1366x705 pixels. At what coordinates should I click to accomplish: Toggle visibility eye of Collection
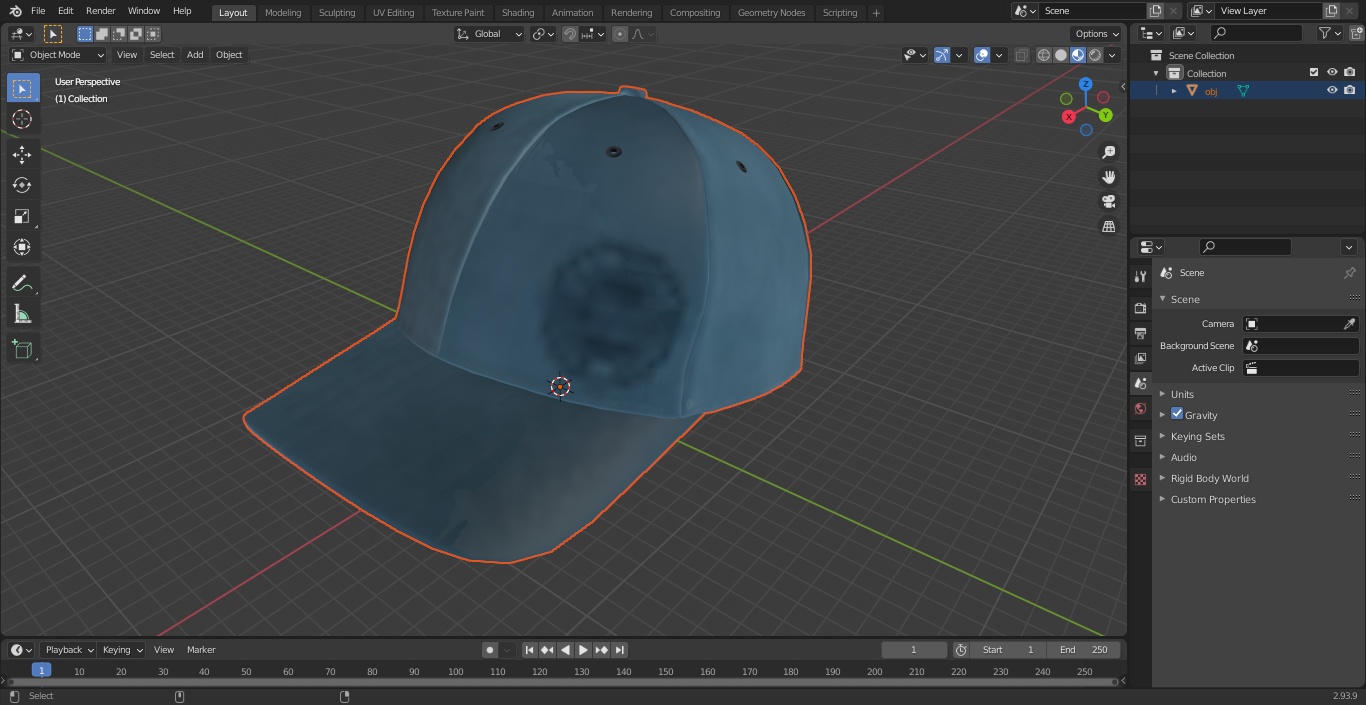coord(1332,73)
